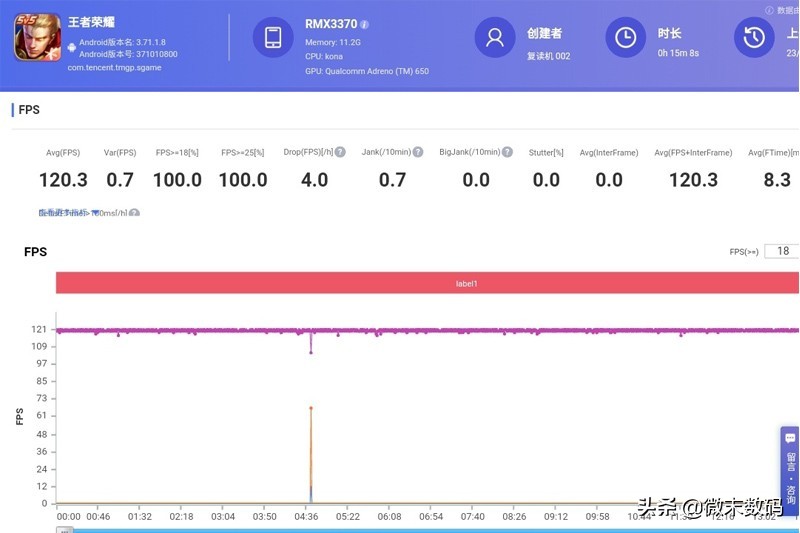Viewport: 800px width, 533px height.
Task: Click the RMX3370 device name
Action: click(331, 24)
